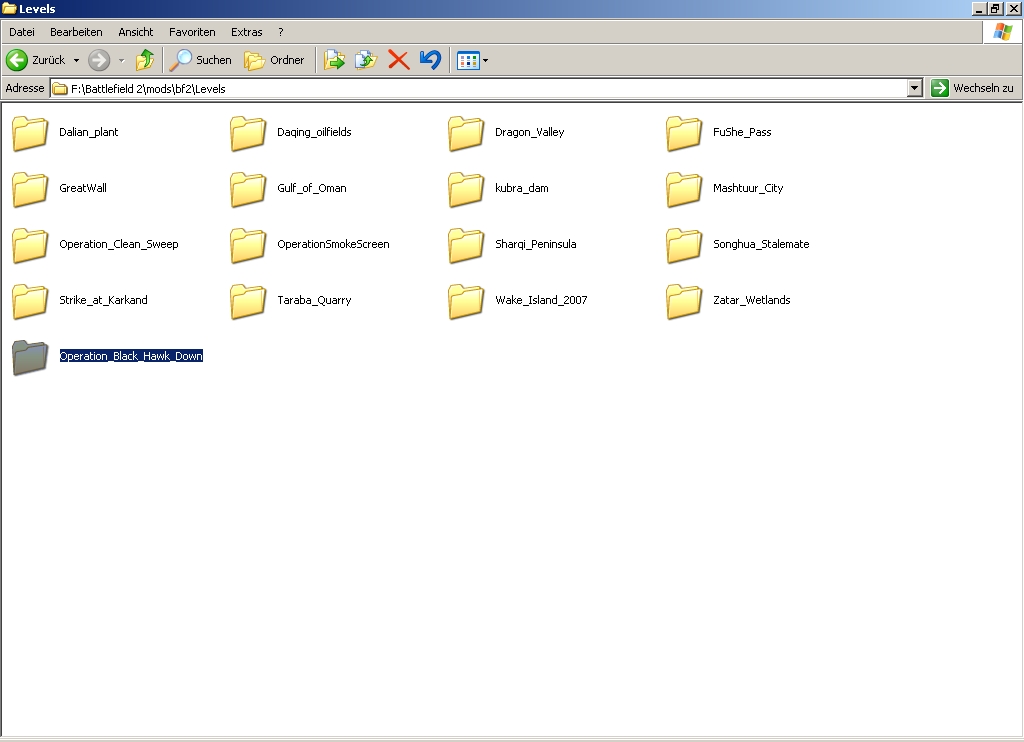Click the red X delete icon
1024x742 pixels.
click(x=398, y=60)
